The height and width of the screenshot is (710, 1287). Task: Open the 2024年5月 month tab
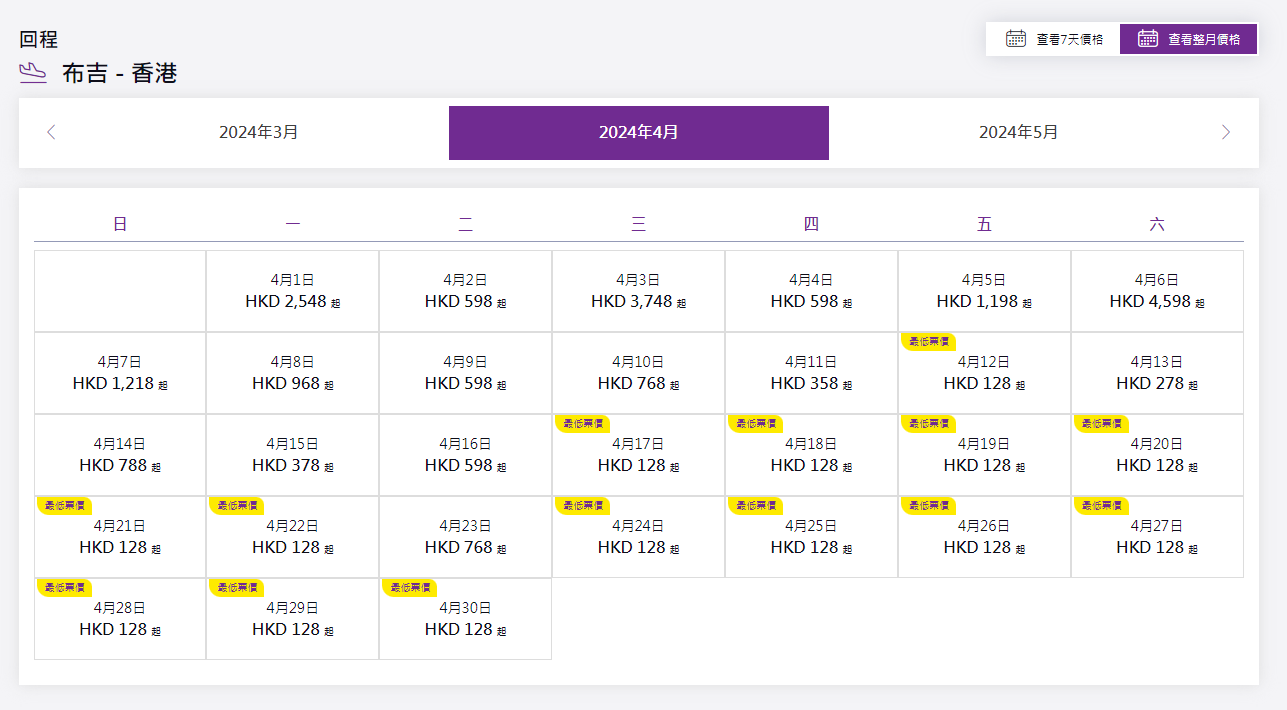1018,132
